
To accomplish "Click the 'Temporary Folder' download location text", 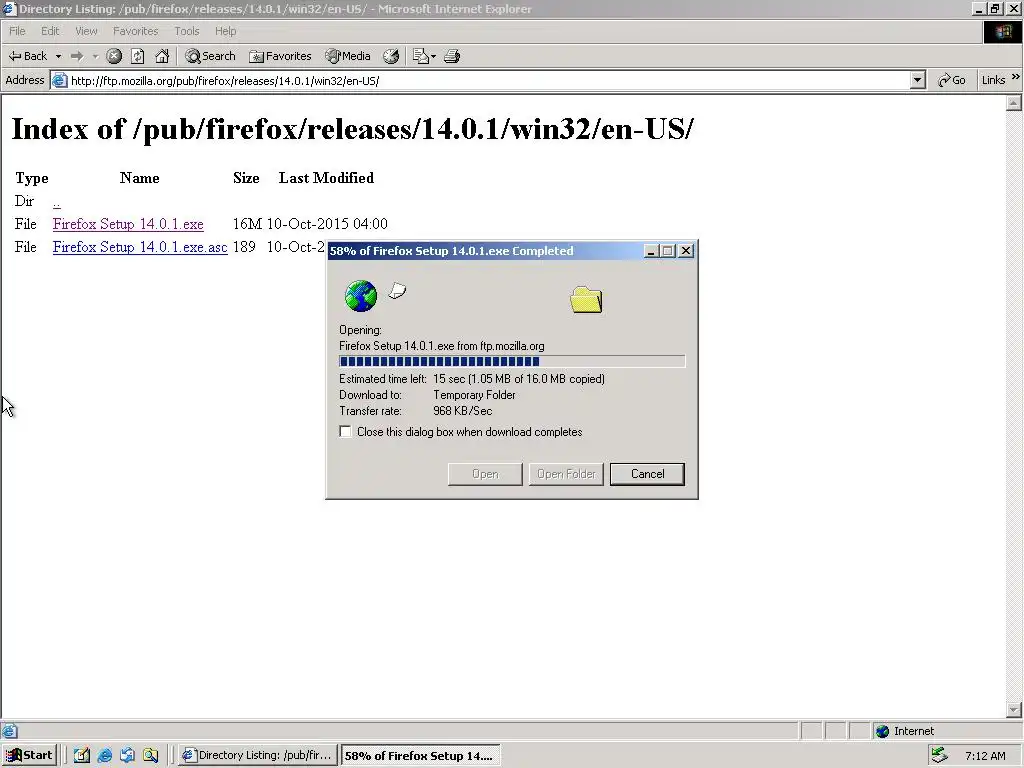I will coord(474,395).
